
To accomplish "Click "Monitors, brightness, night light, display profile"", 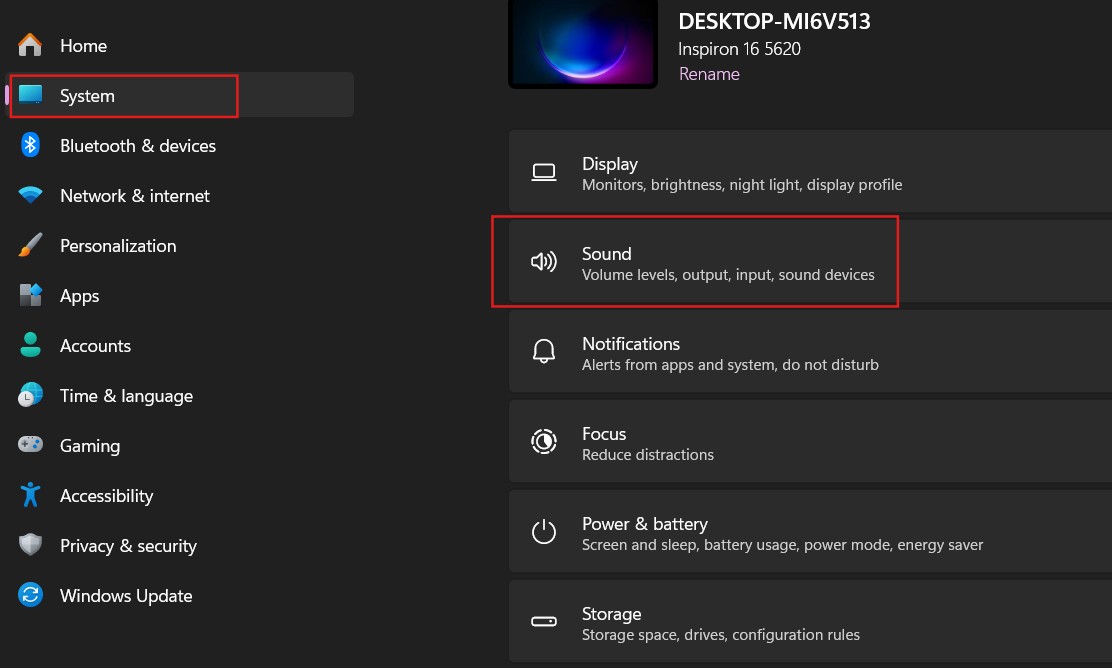I will click(x=742, y=185).
